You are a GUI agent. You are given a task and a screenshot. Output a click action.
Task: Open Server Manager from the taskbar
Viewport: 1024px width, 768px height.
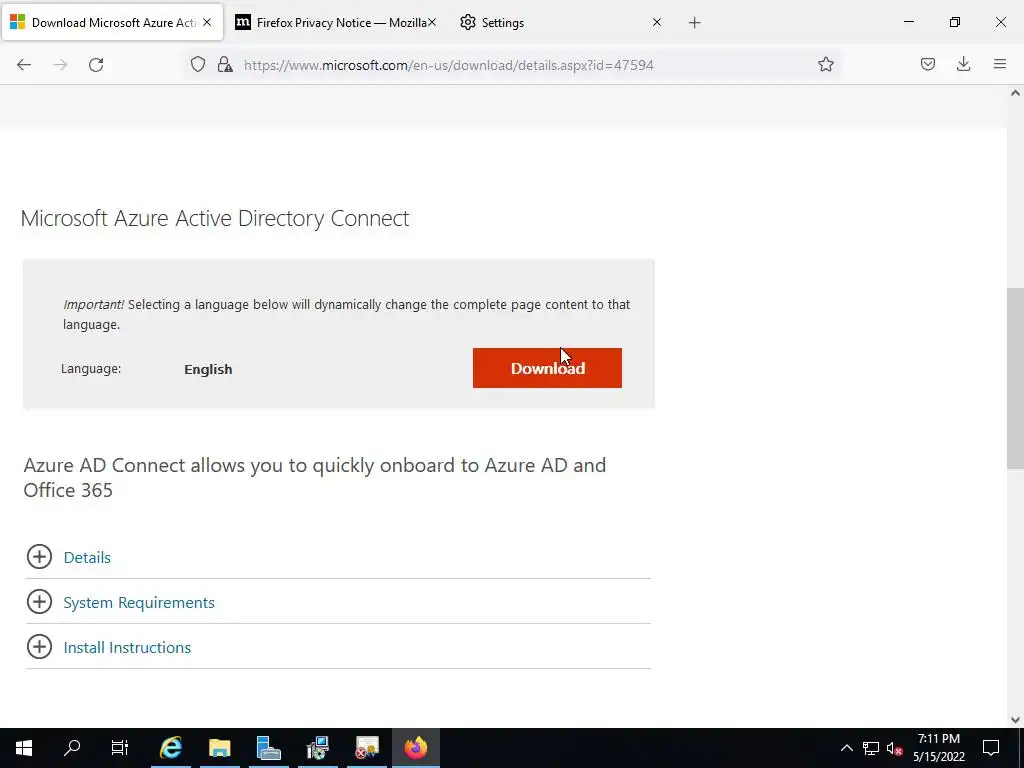point(268,748)
